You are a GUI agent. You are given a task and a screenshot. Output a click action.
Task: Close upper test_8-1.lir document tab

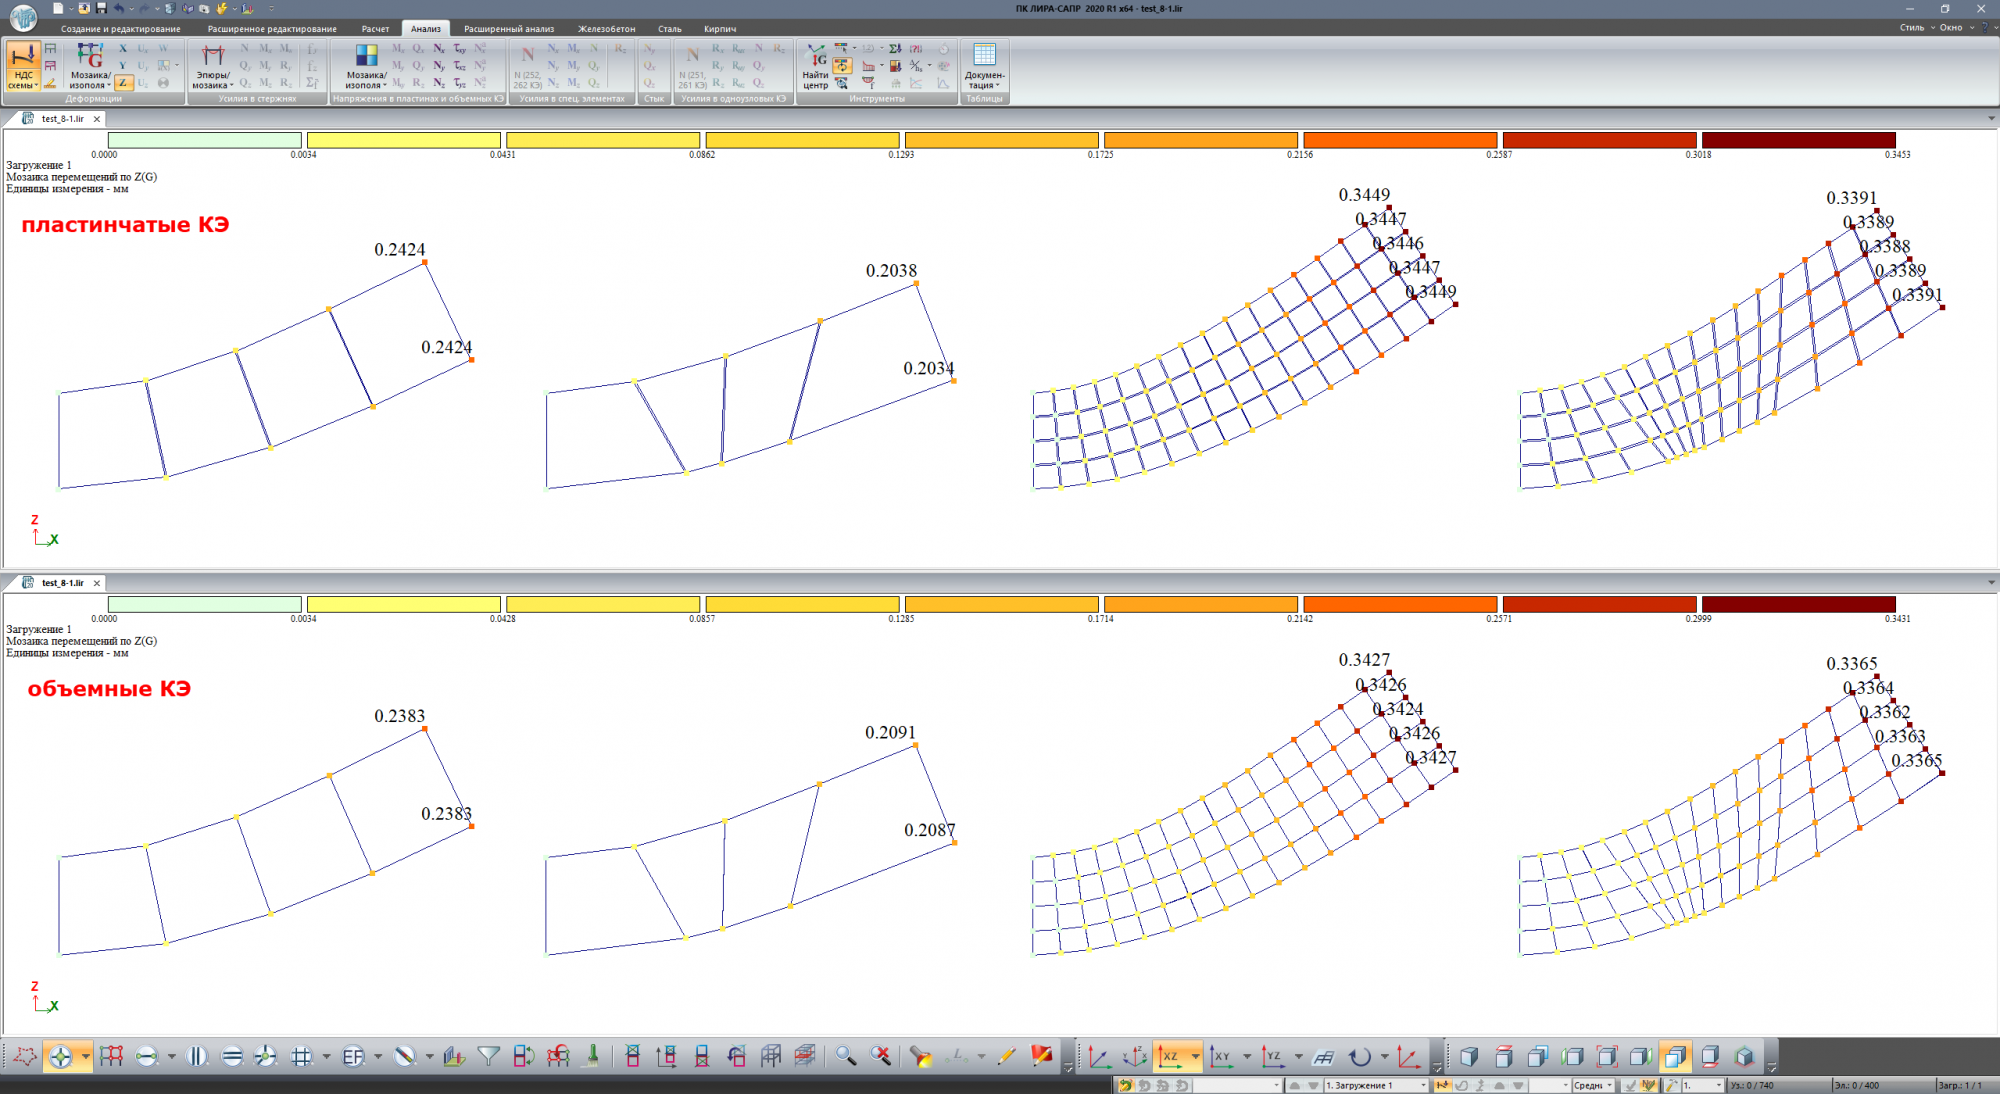[97, 119]
